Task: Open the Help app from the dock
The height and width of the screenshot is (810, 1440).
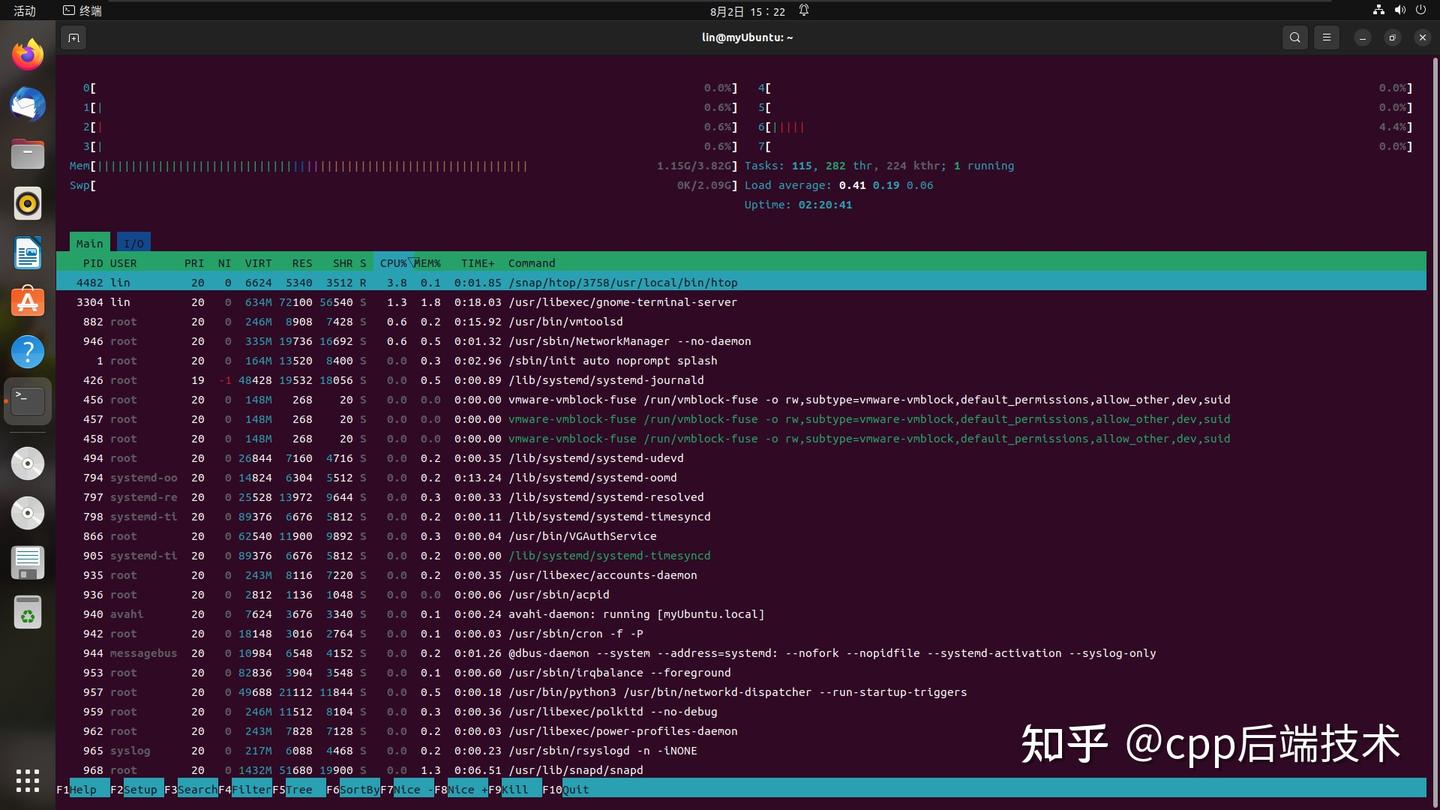Action: 27,351
